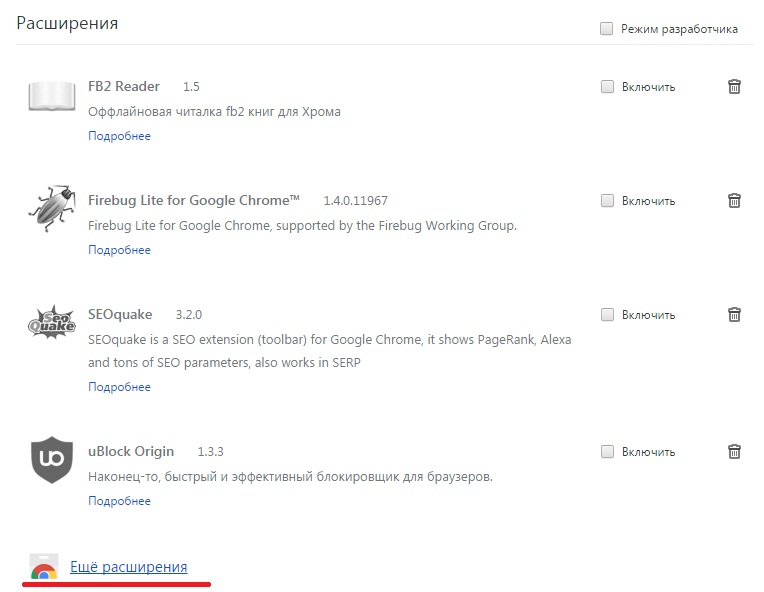Click the FB2 Reader book icon
This screenshot has width=764, height=592.
(x=52, y=97)
